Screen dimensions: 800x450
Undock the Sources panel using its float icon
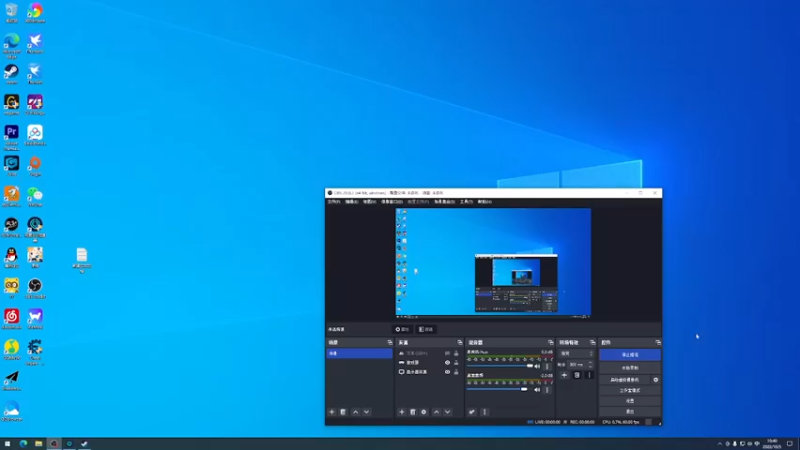(x=460, y=342)
